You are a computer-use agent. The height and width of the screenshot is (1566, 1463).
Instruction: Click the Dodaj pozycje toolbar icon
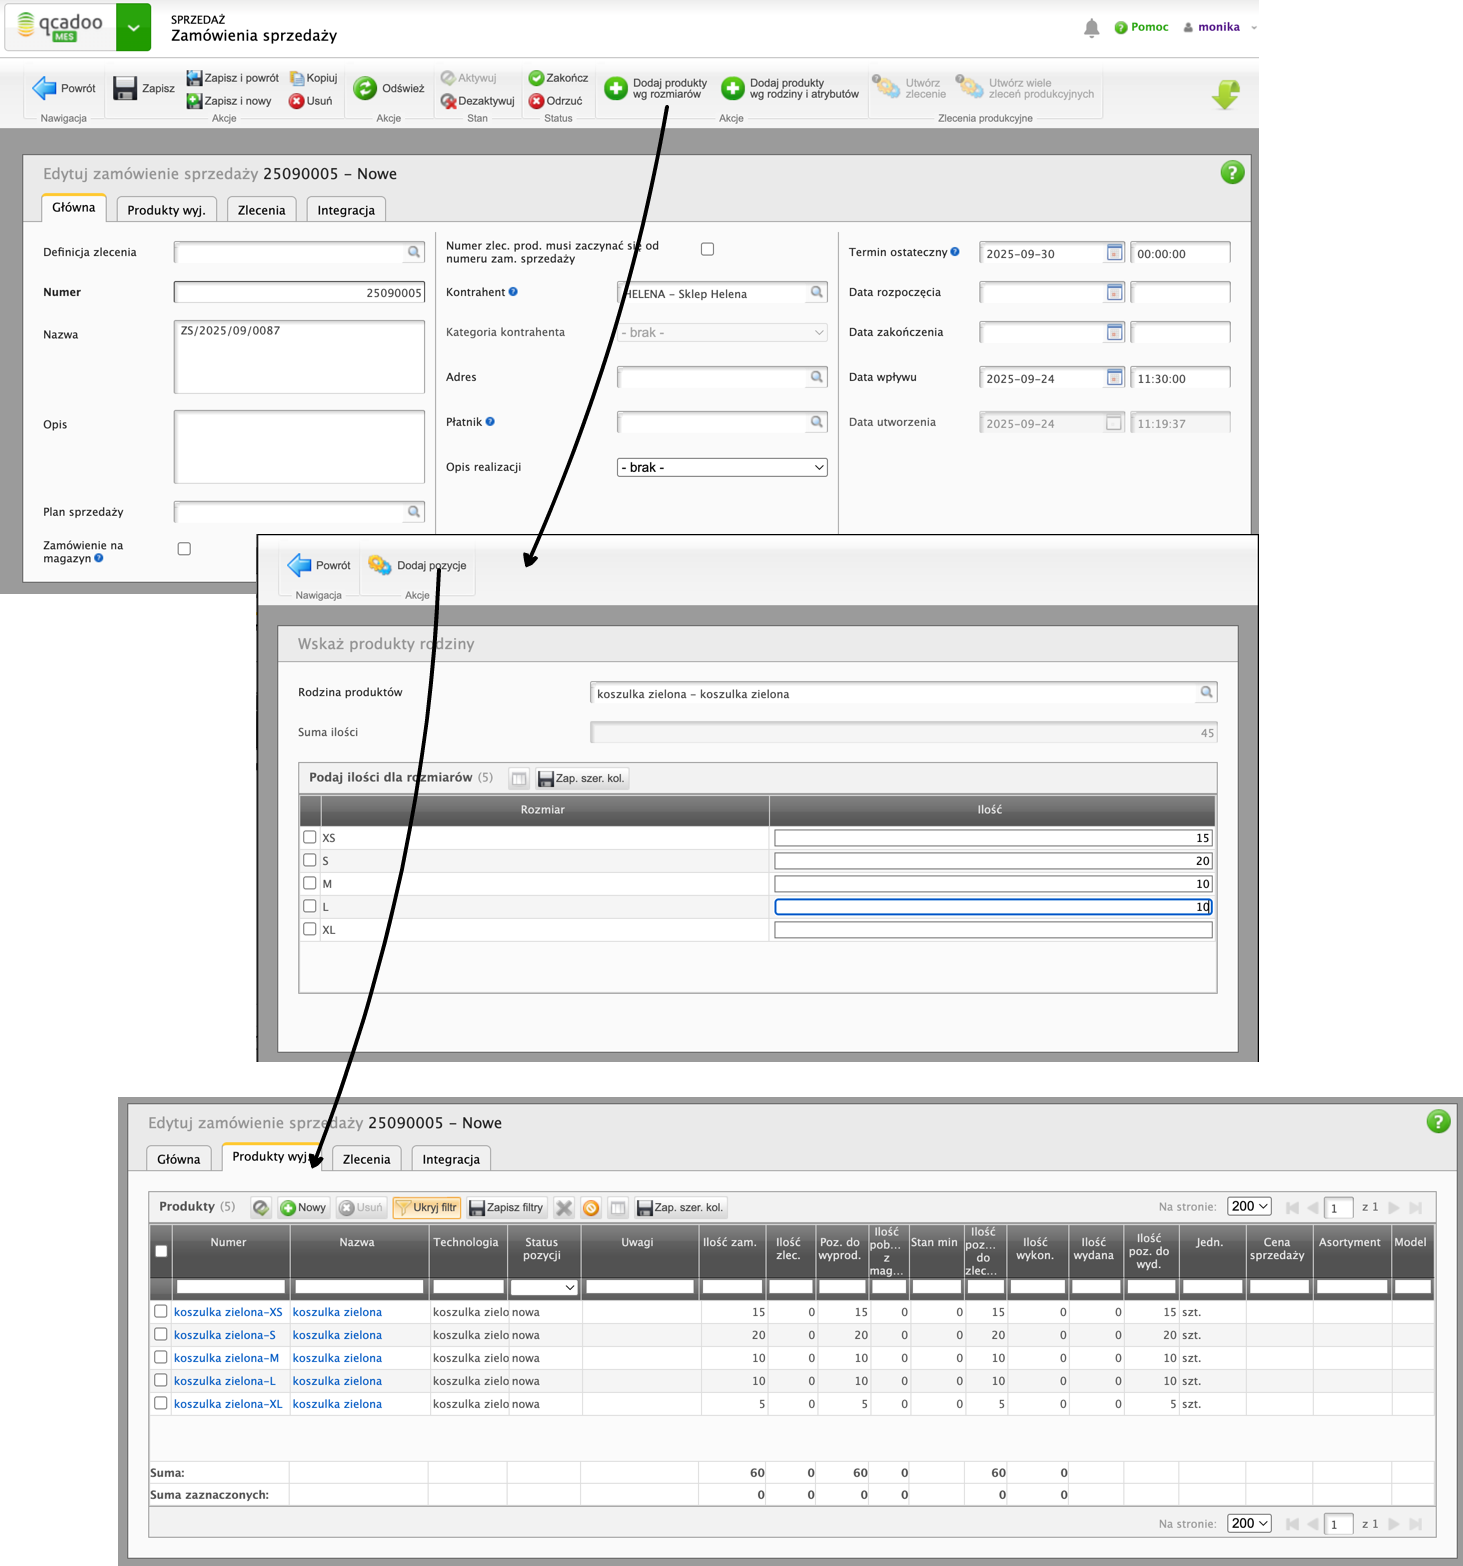[x=380, y=565]
